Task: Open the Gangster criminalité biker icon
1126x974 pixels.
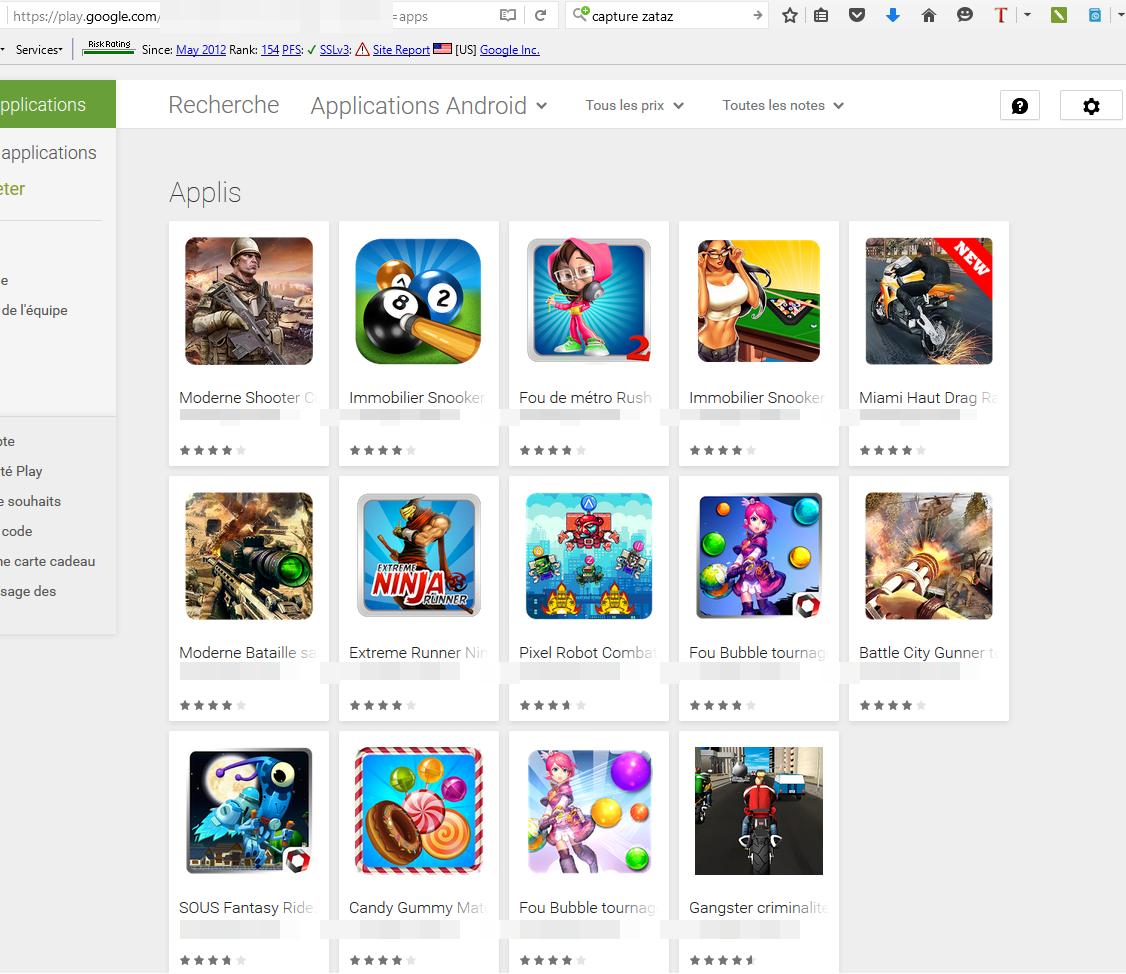Action: (x=759, y=811)
